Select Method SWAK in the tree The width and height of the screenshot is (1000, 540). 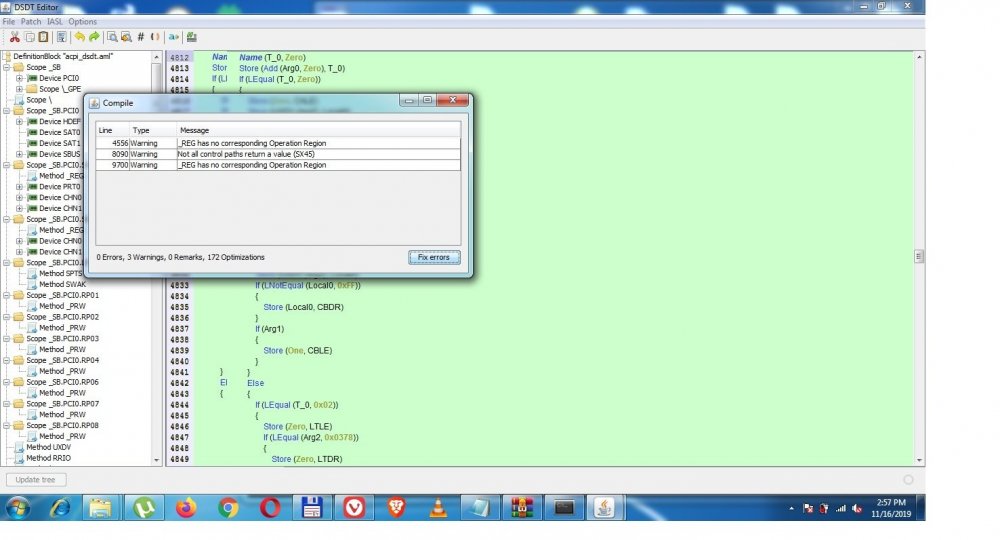(x=62, y=284)
